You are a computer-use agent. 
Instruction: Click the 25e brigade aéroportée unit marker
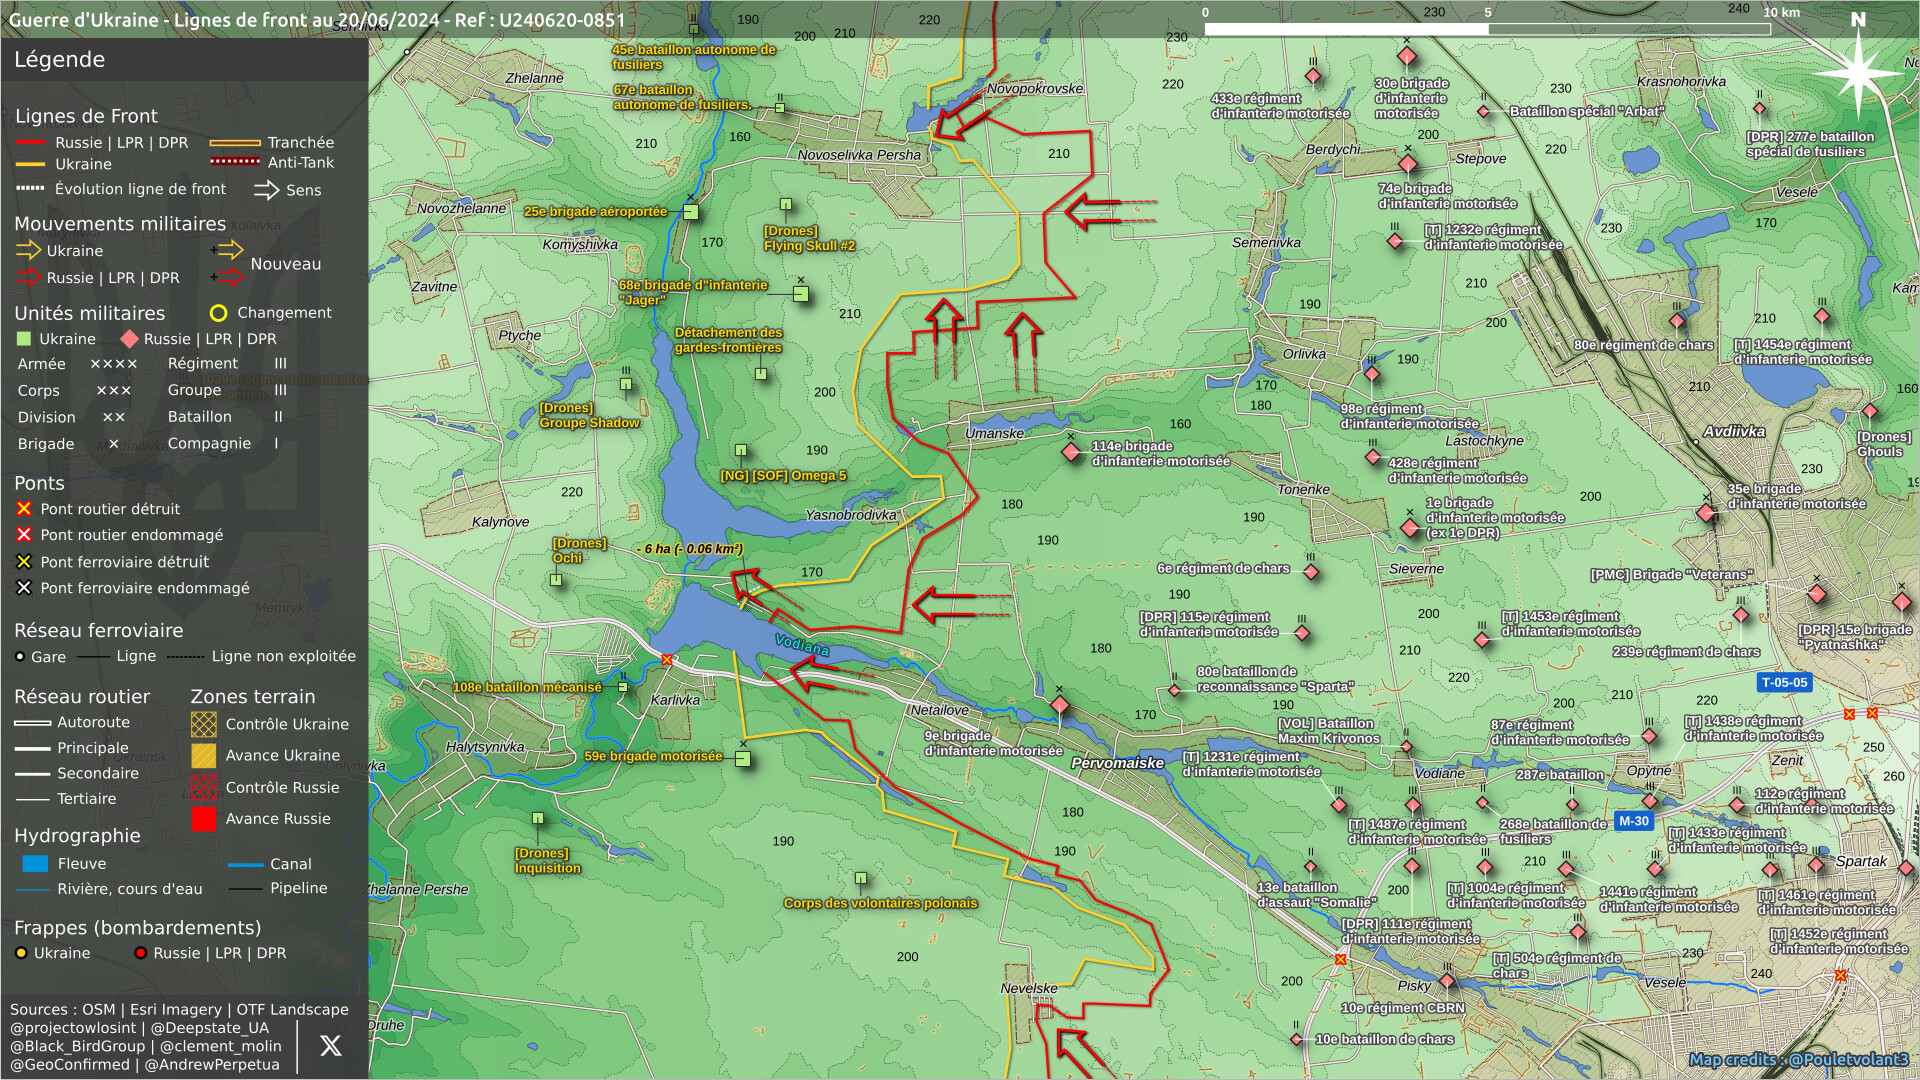[690, 212]
